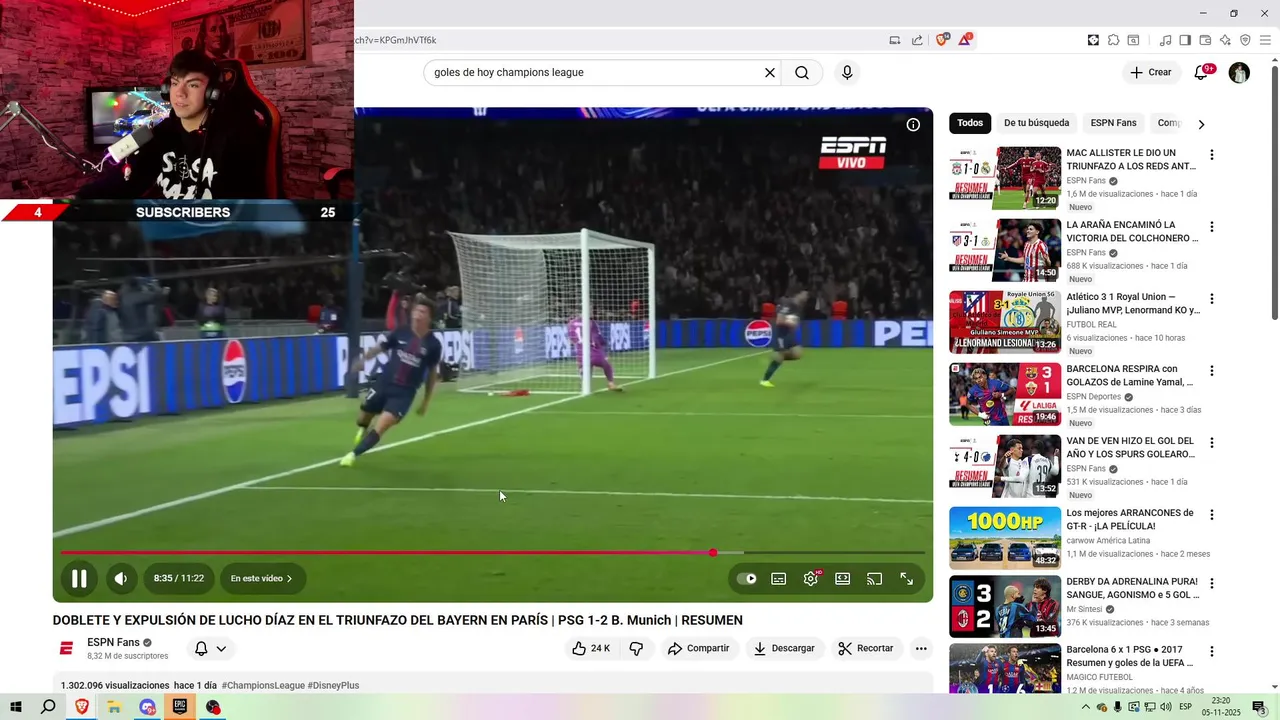Toggle the autoplay switch in player controls
1280x720 pixels.
click(746, 578)
